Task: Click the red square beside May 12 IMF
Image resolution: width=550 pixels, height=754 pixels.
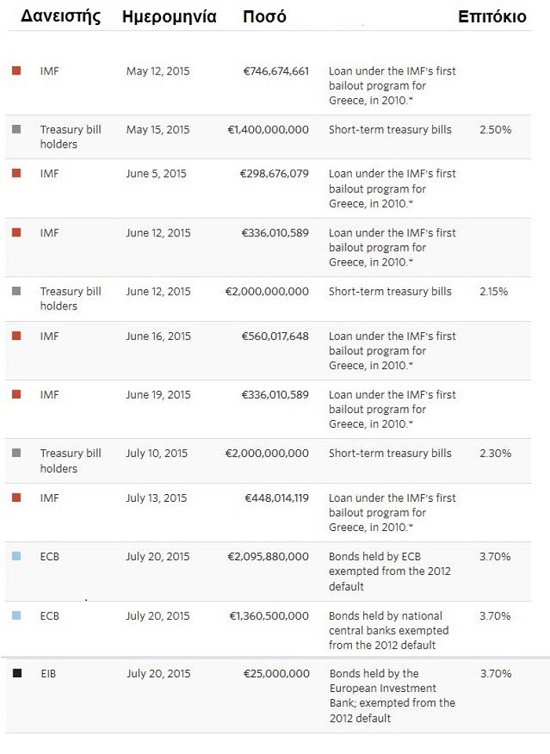Action: coord(16,71)
